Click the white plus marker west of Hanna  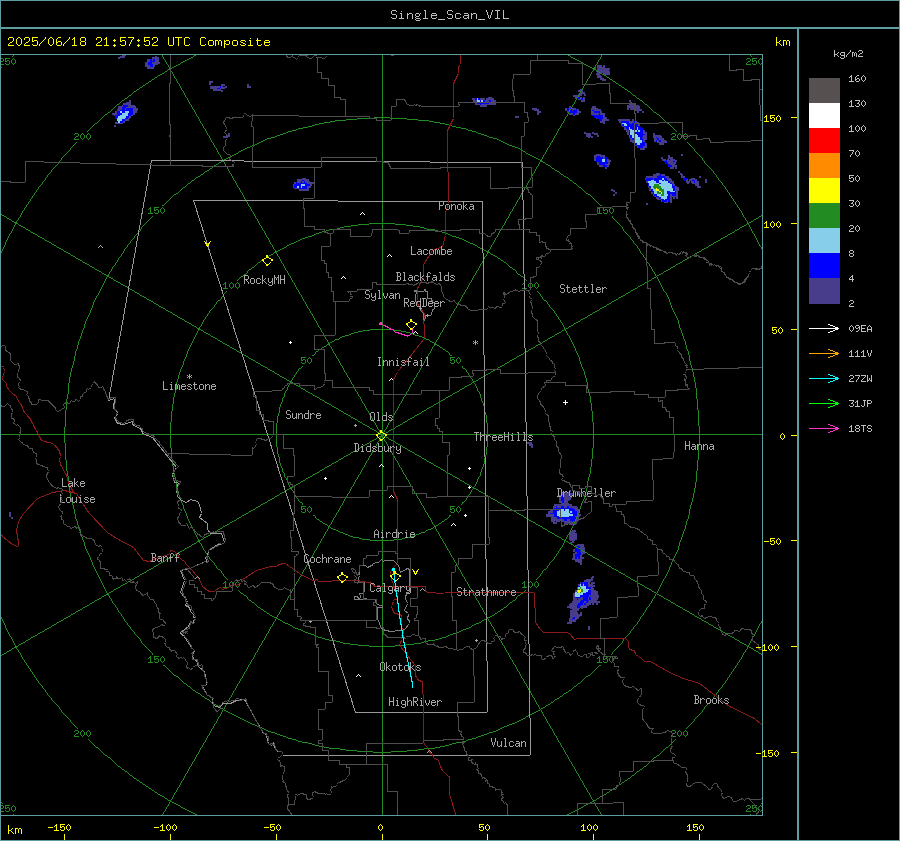point(565,402)
